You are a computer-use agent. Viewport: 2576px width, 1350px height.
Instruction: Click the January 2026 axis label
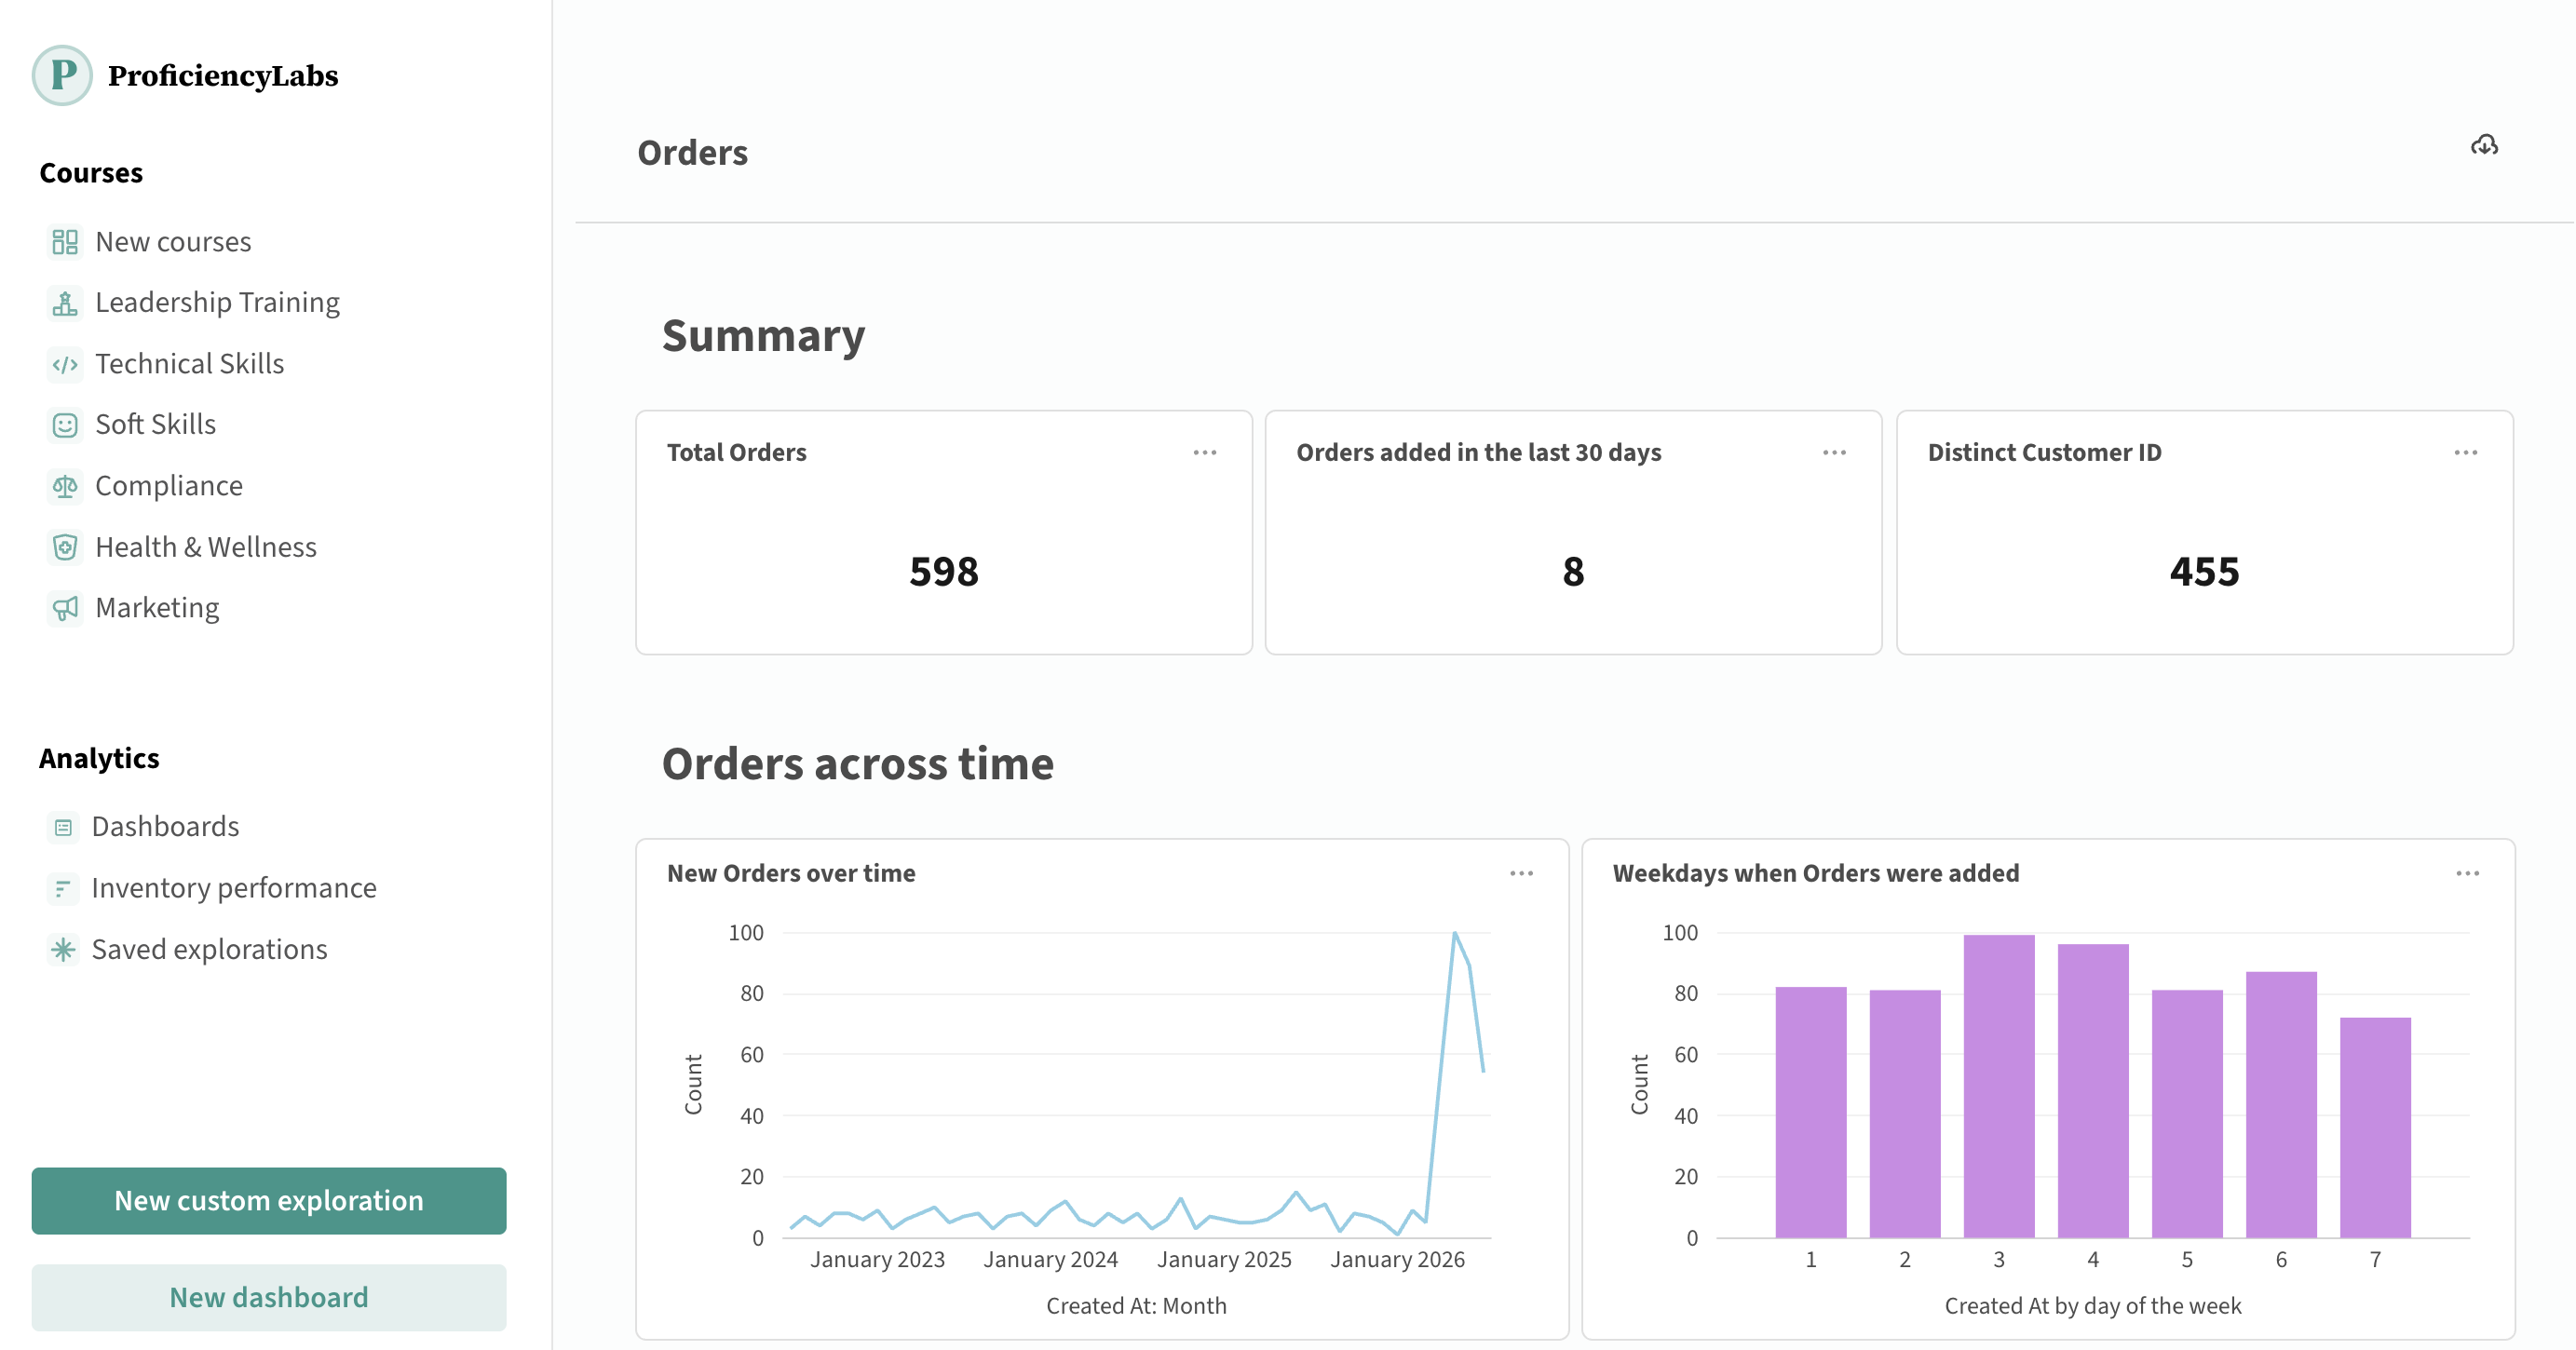(1397, 1260)
